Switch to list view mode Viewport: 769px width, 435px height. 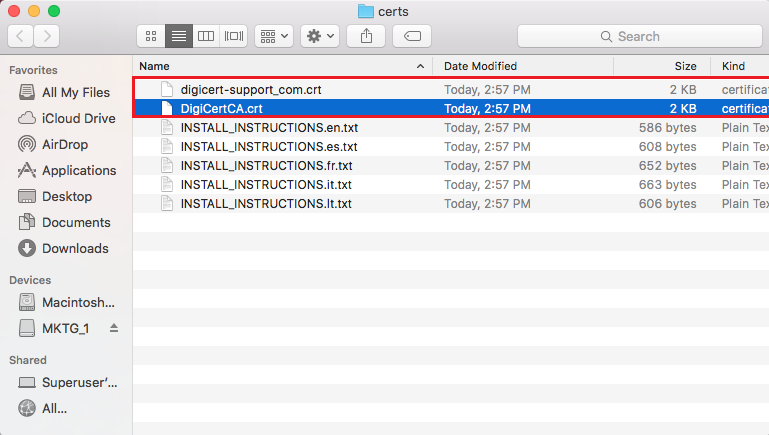[x=179, y=36]
